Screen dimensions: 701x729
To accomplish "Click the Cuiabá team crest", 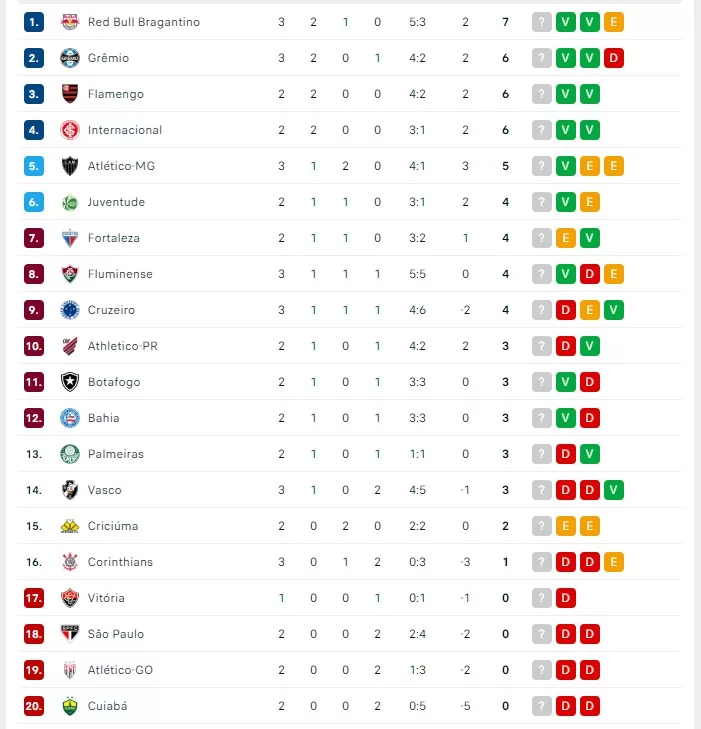I will click(x=70, y=706).
